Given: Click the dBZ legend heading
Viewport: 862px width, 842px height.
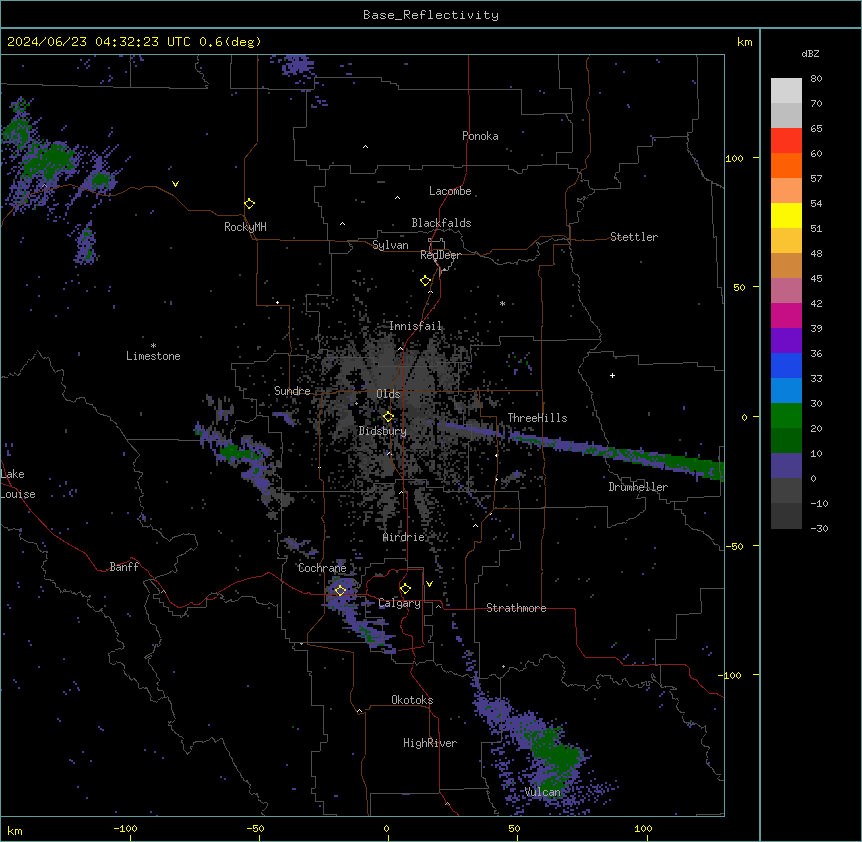Looking at the screenshot, I should pyautogui.click(x=810, y=53).
